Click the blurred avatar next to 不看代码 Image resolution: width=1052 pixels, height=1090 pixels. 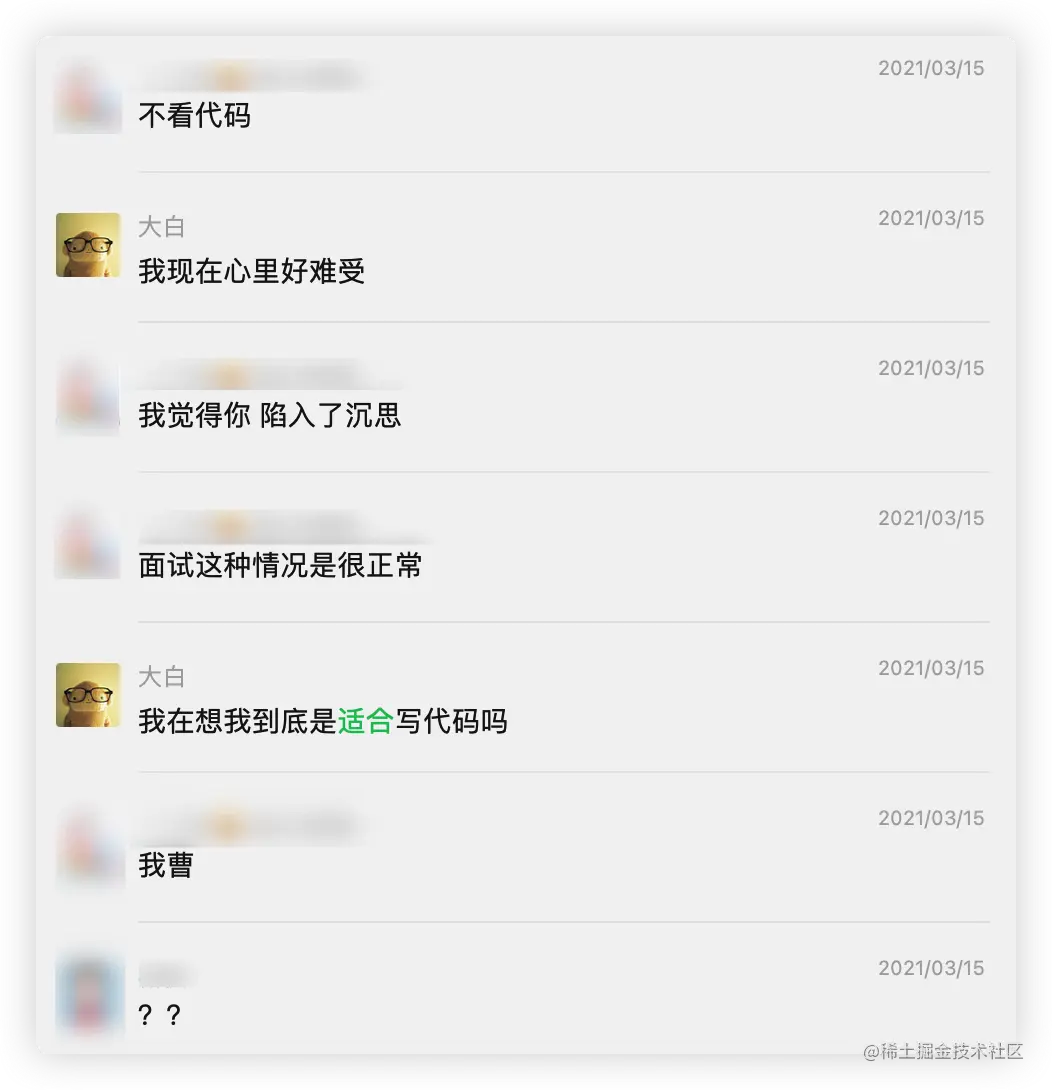(x=88, y=96)
